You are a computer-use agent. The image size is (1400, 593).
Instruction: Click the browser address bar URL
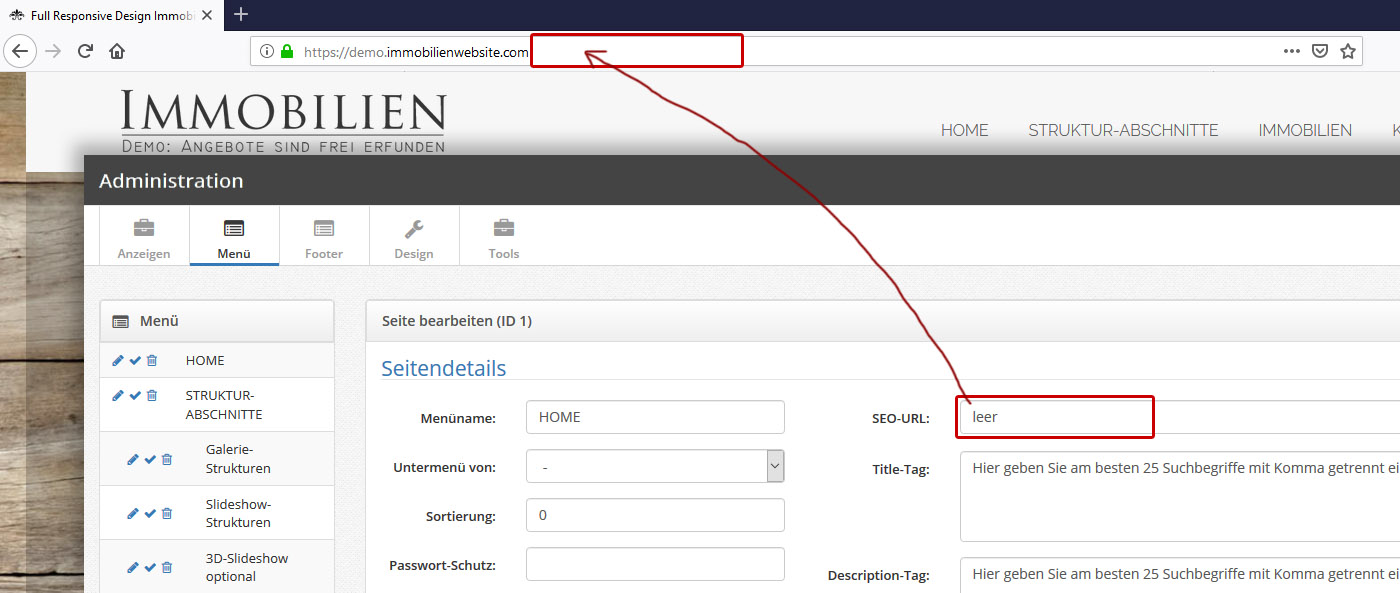coord(416,52)
